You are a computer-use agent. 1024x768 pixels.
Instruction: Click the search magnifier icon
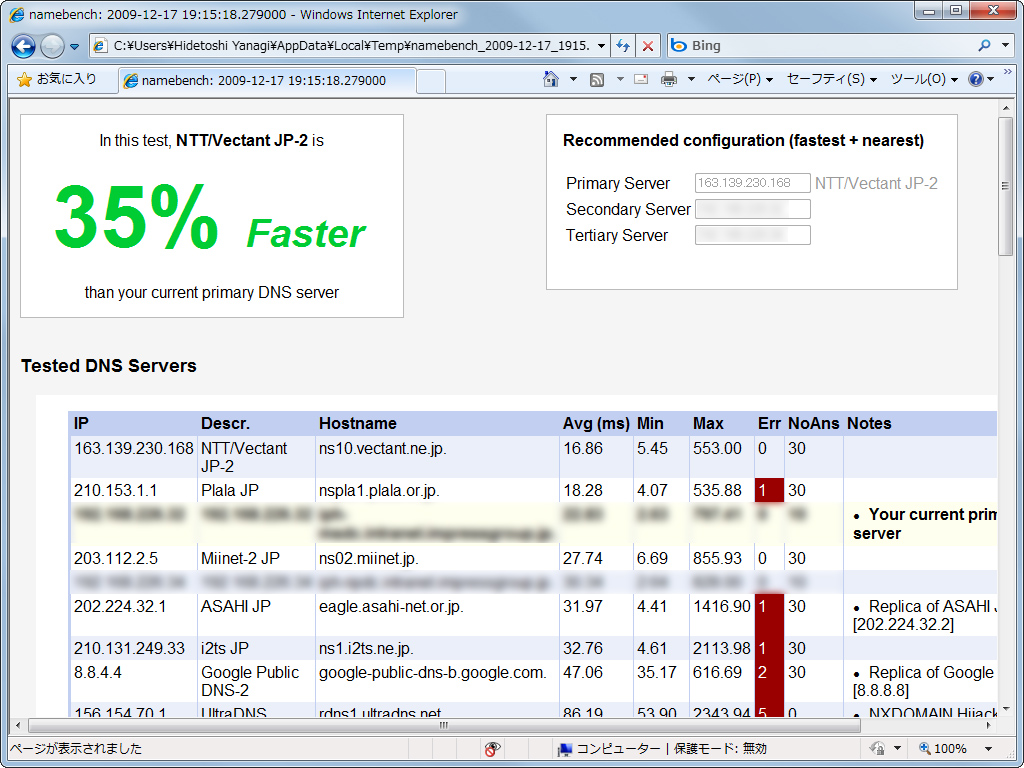pyautogui.click(x=984, y=46)
